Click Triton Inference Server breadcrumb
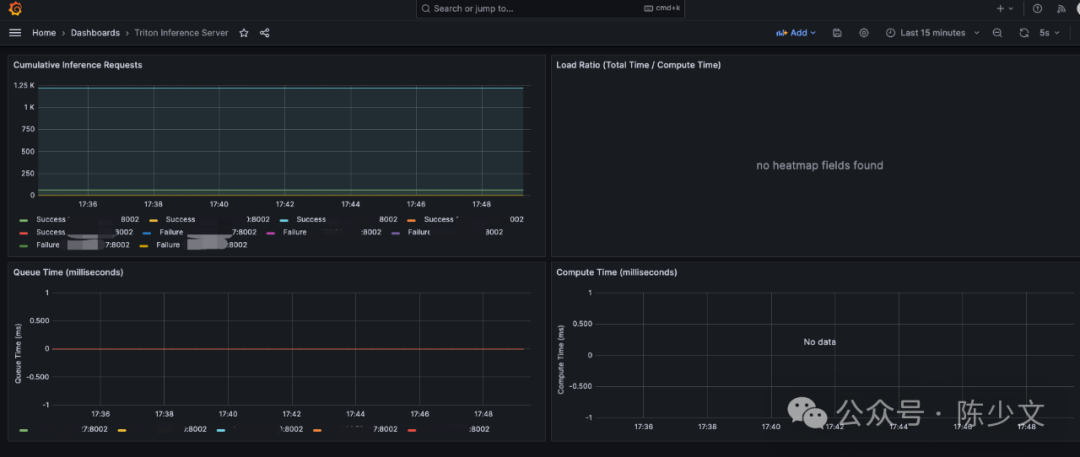The width and height of the screenshot is (1080, 457). pos(181,32)
